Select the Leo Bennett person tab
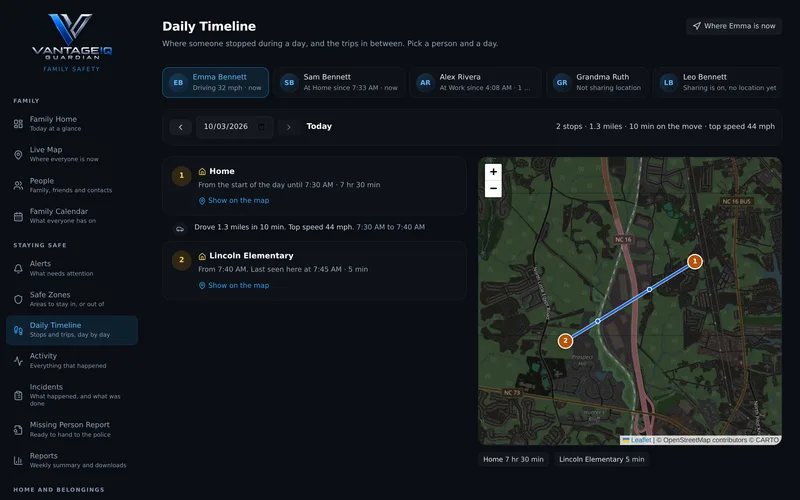This screenshot has height=500, width=800. 717,82
